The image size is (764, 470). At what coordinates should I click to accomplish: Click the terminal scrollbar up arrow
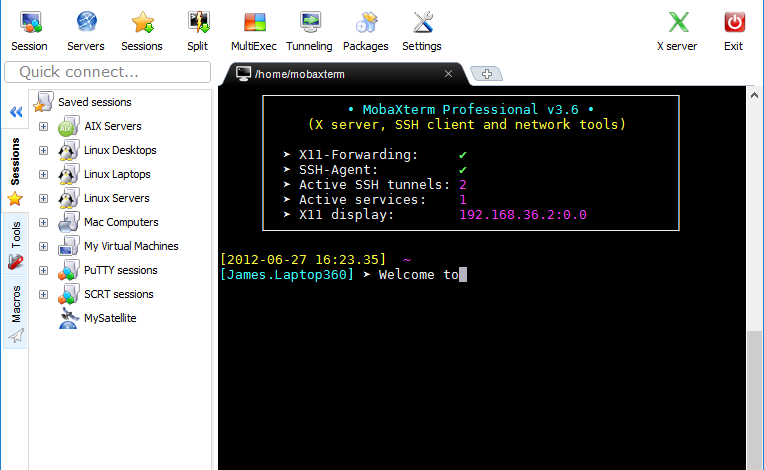(754, 95)
